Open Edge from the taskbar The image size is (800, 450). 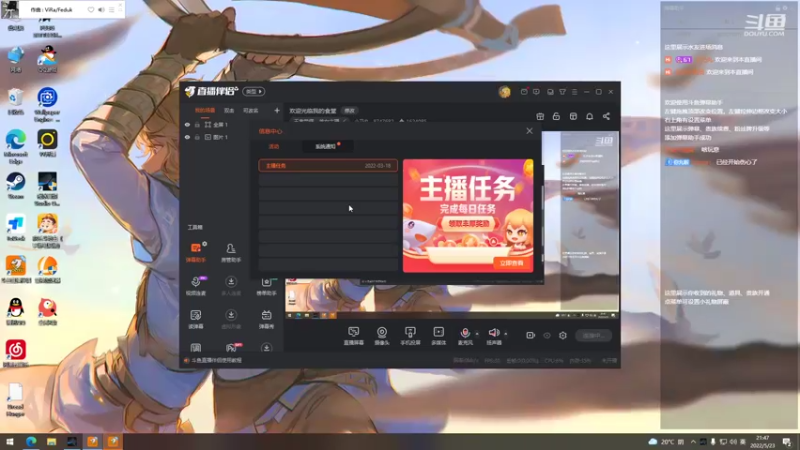31,441
